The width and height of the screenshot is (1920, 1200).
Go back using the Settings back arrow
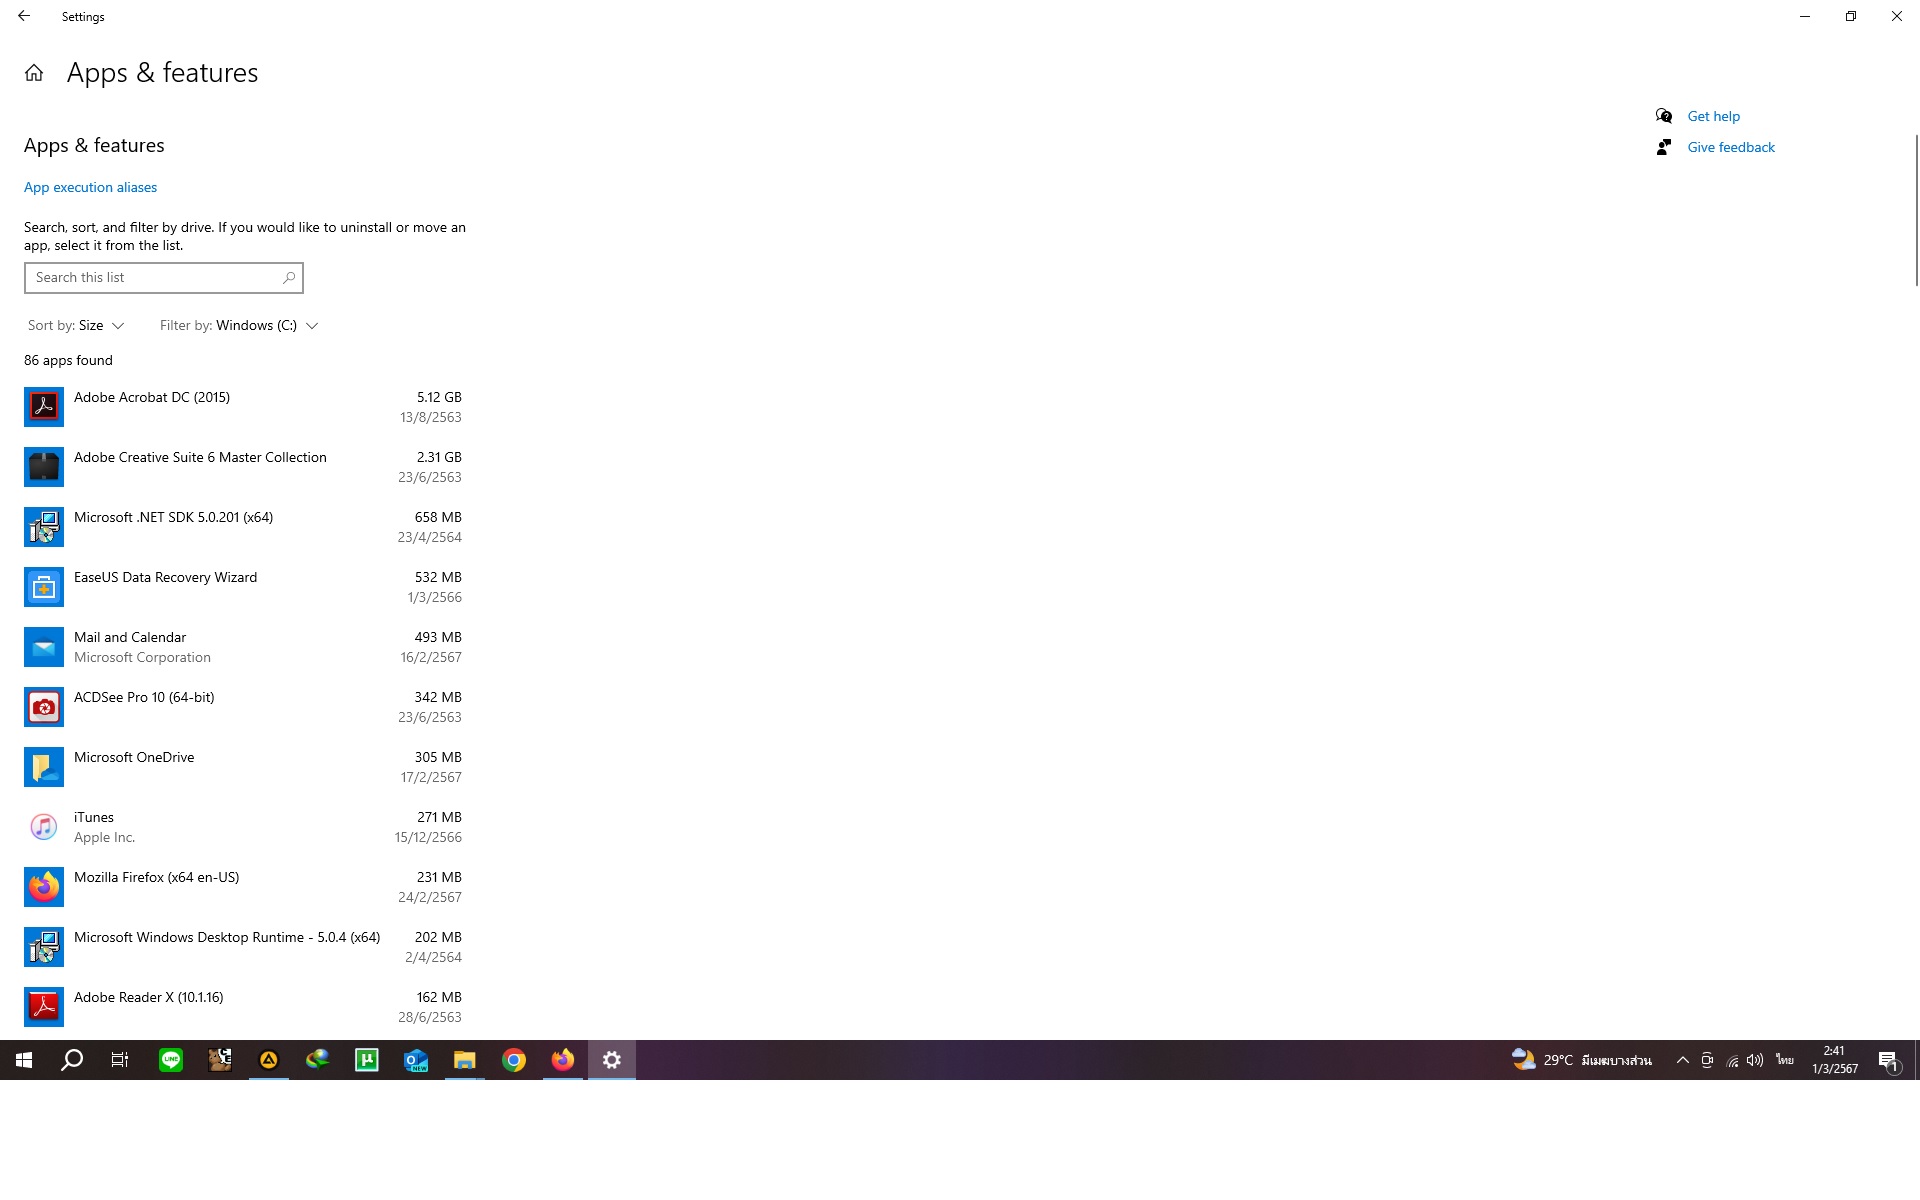pyautogui.click(x=24, y=16)
